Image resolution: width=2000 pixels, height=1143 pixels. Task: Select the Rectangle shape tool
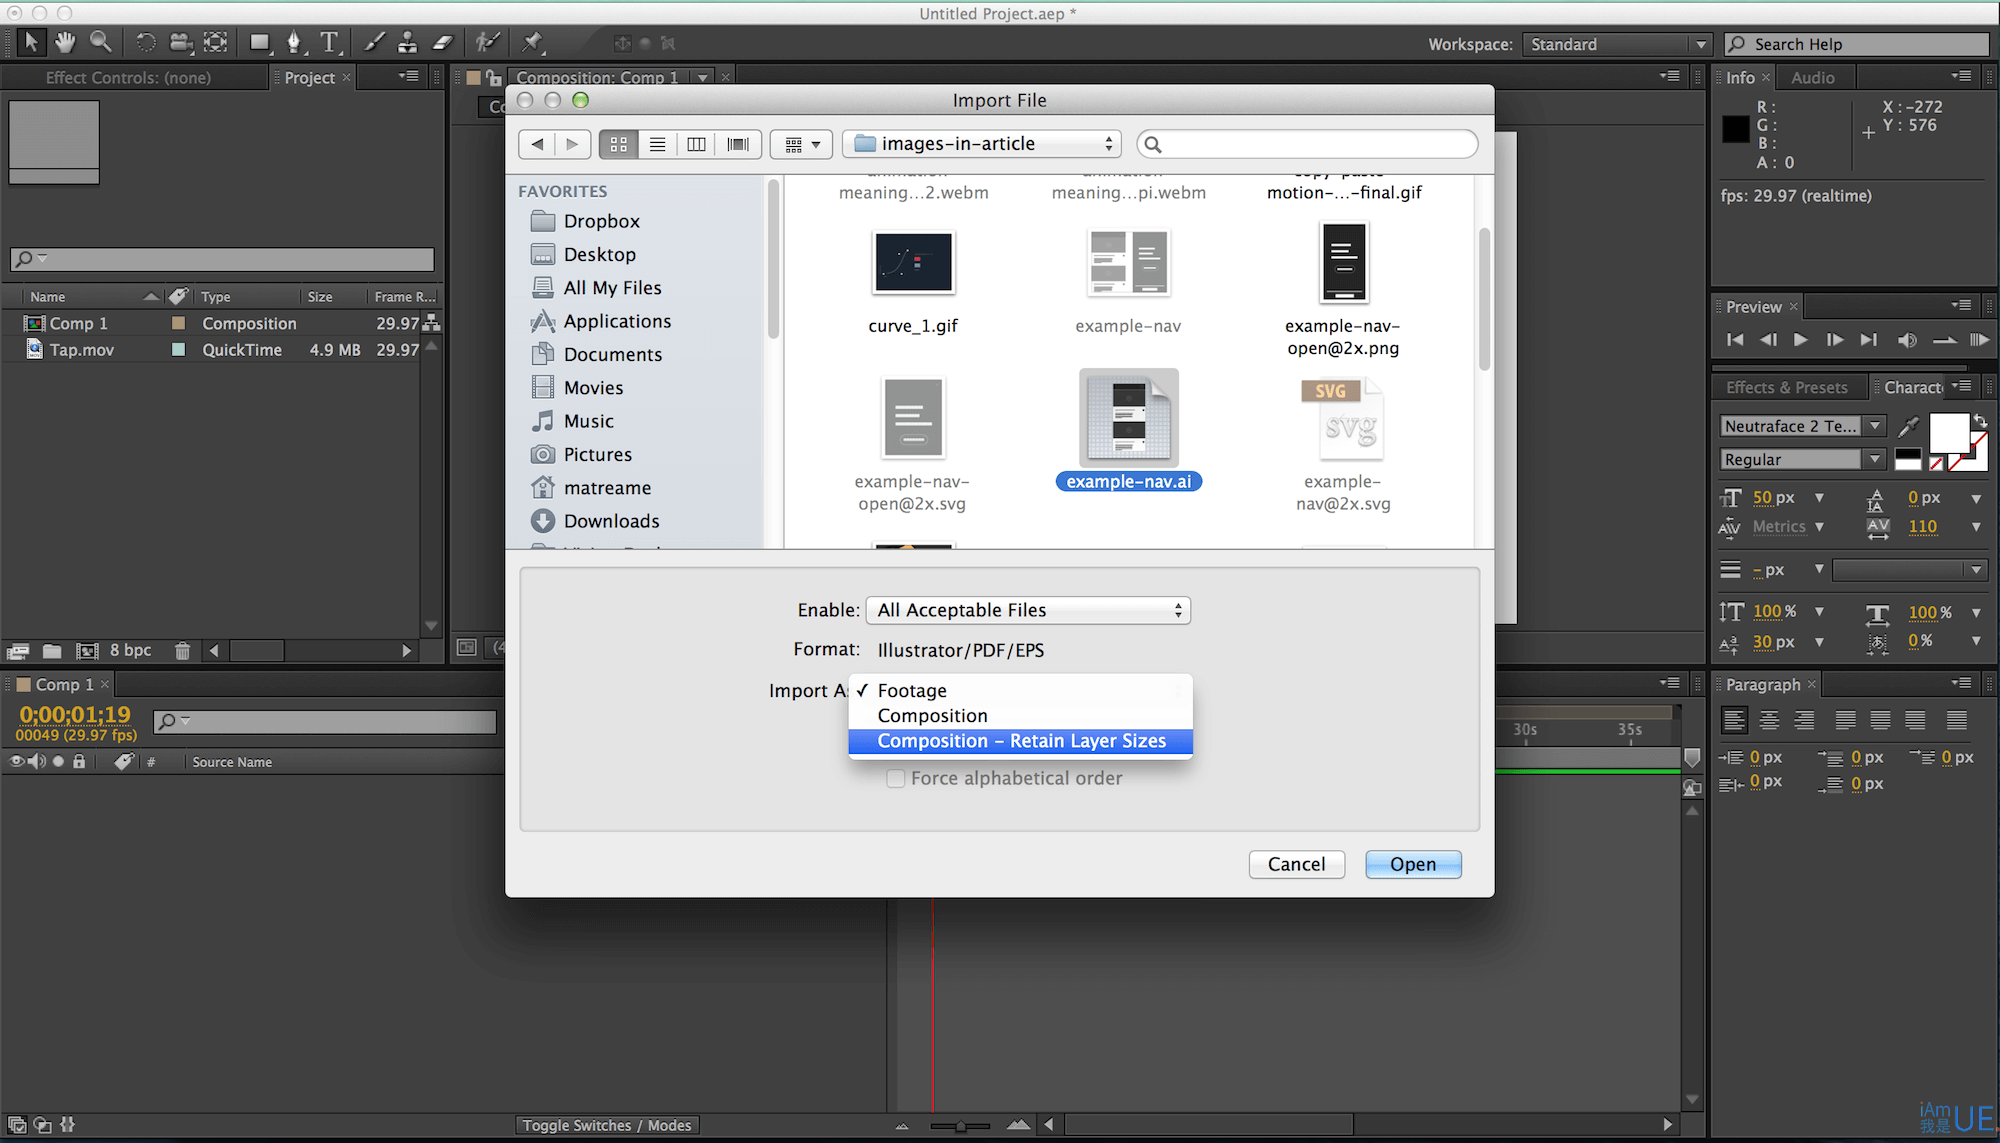coord(260,42)
